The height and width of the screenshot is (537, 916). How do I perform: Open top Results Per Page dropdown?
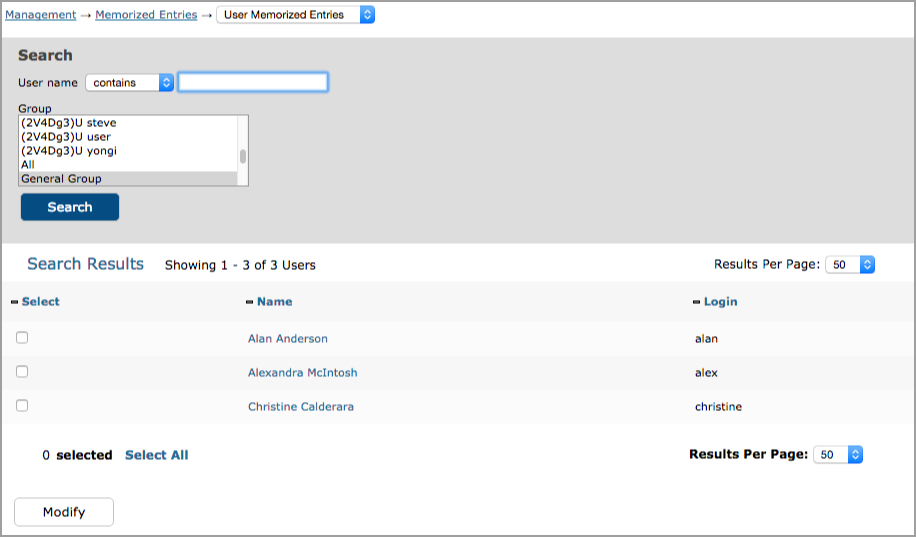coord(849,265)
